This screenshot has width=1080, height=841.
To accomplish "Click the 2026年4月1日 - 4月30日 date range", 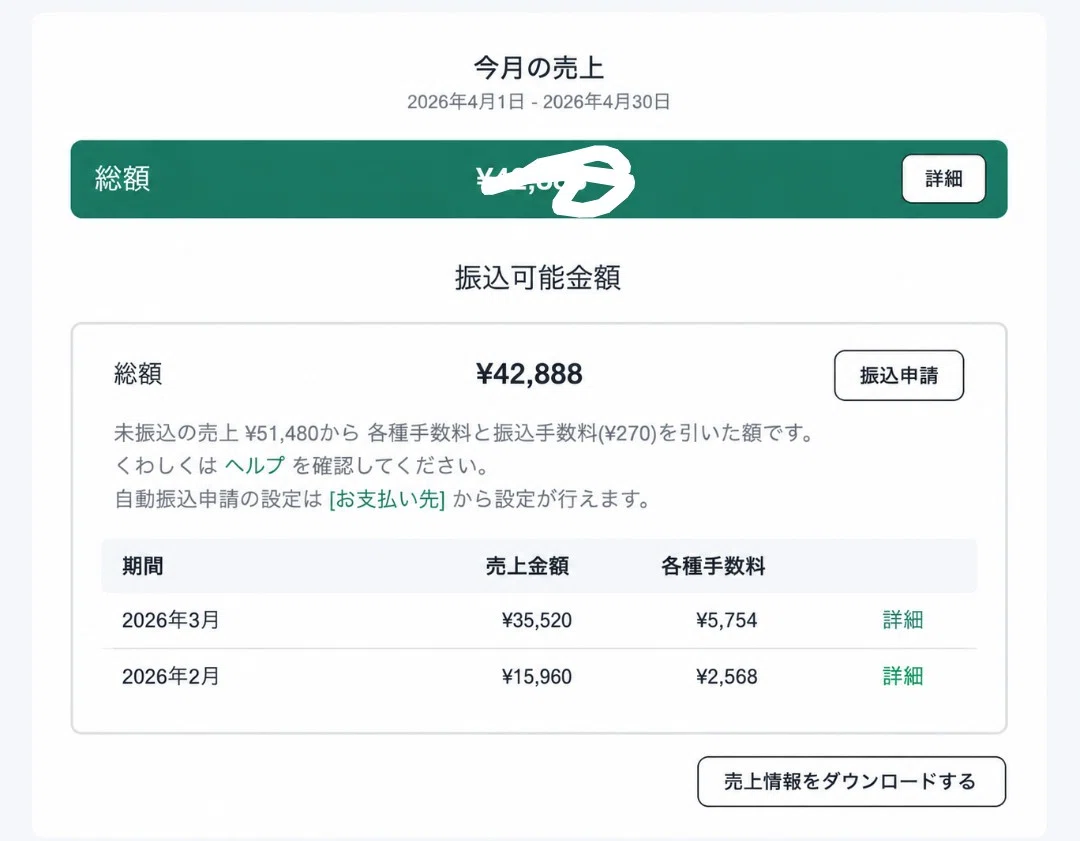I will [x=539, y=102].
